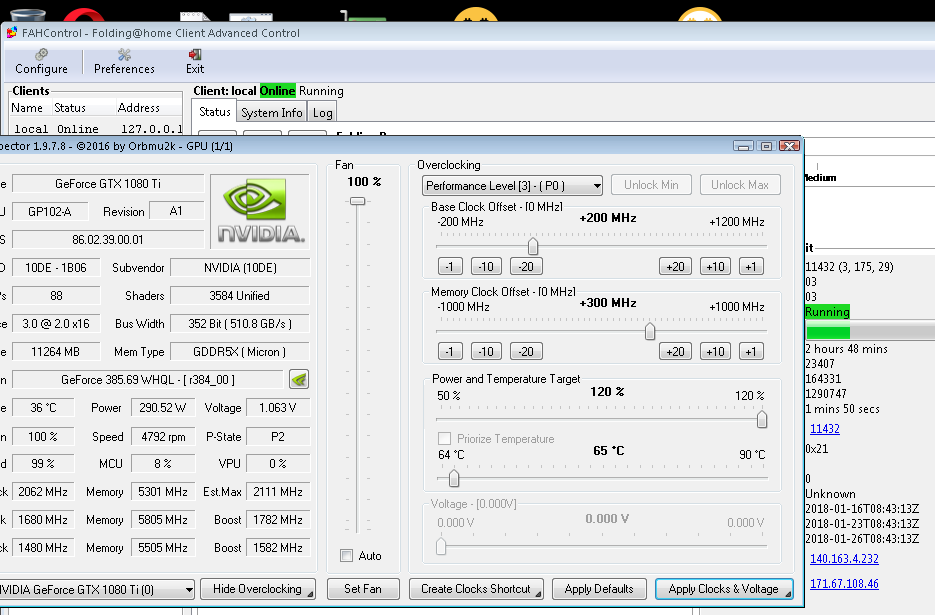Open the GPU selection dropdown

click(95, 589)
